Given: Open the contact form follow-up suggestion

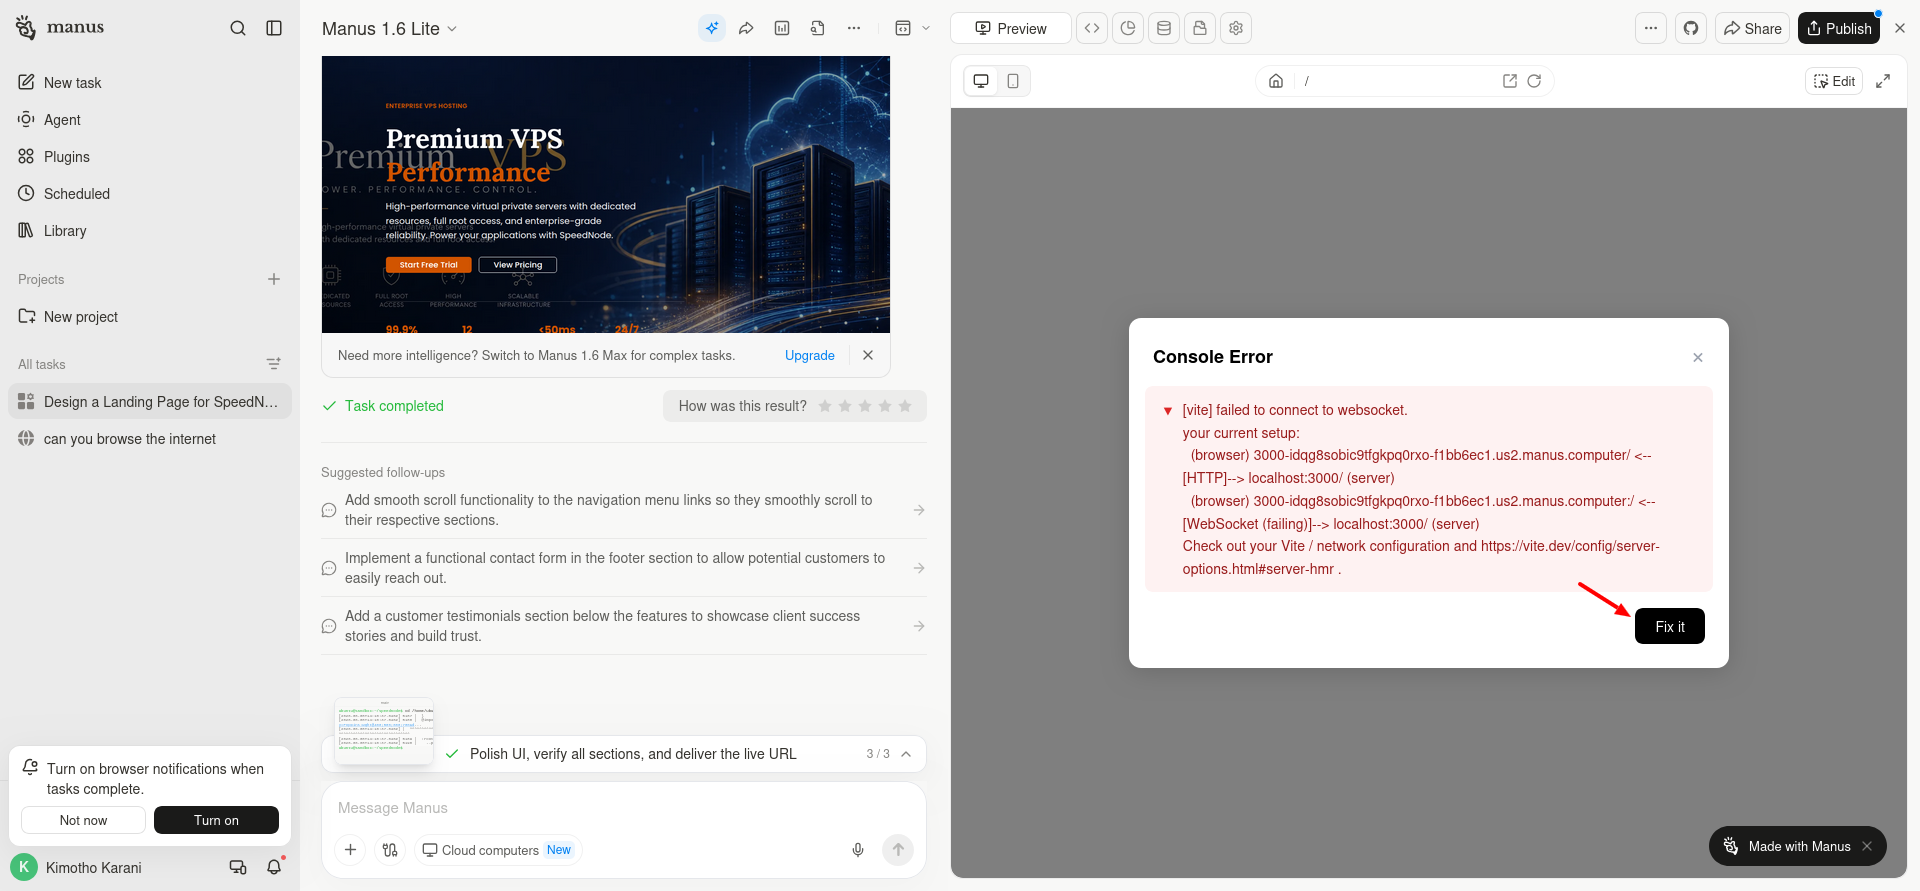Looking at the screenshot, I should click(x=624, y=568).
